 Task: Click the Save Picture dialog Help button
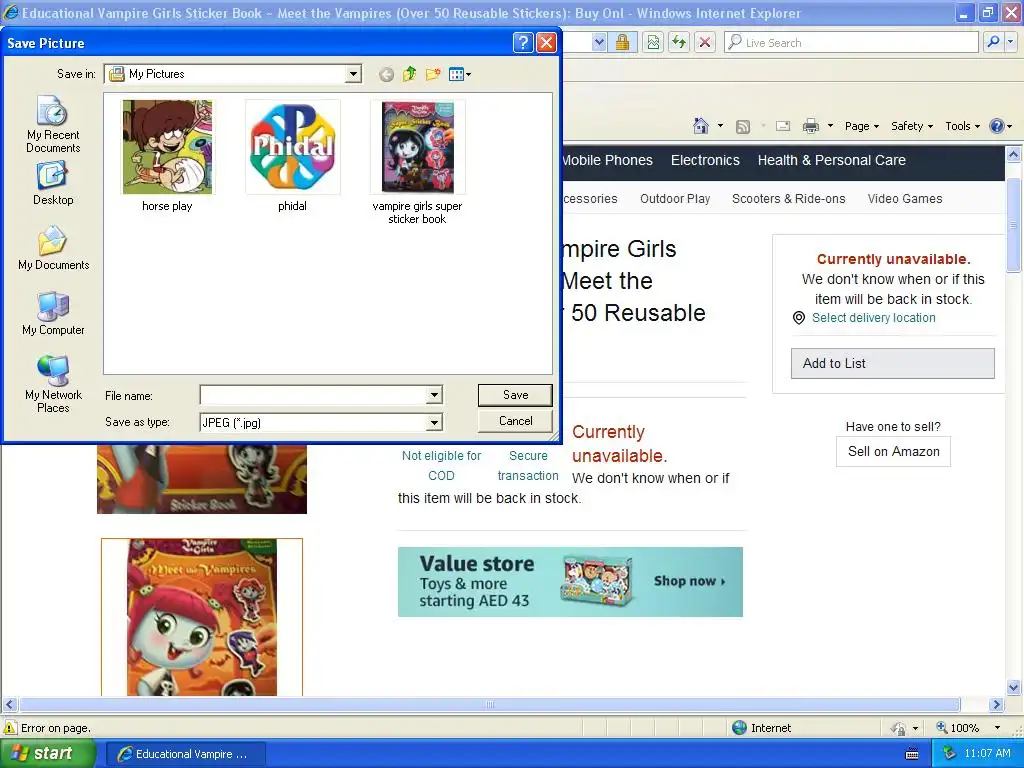coord(522,42)
